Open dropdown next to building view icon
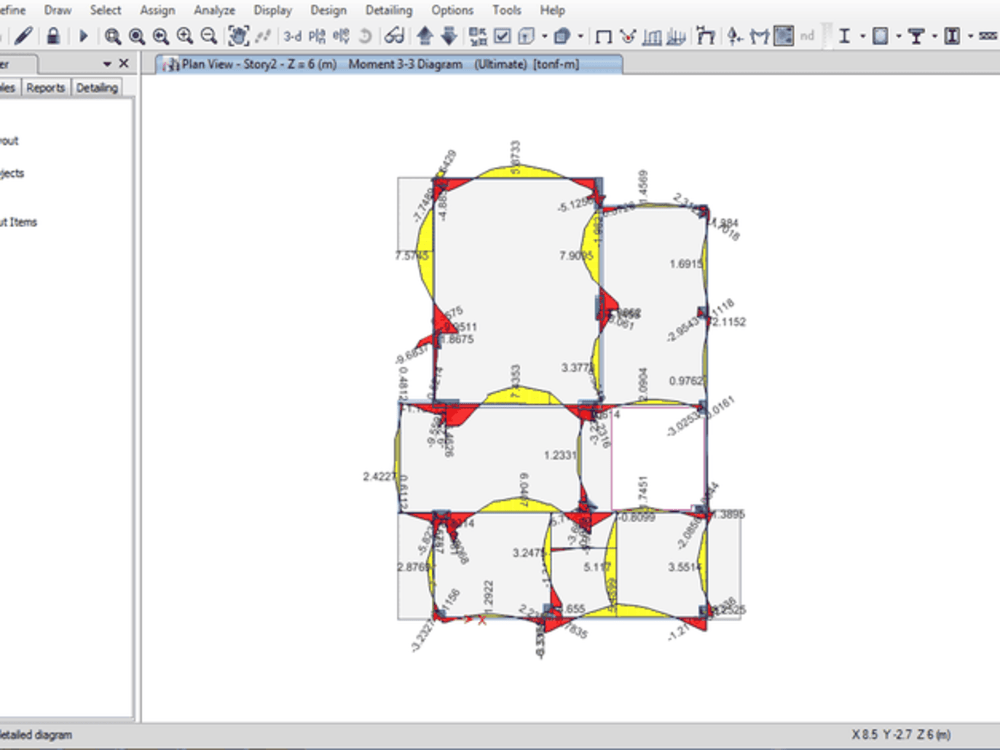 [544, 36]
